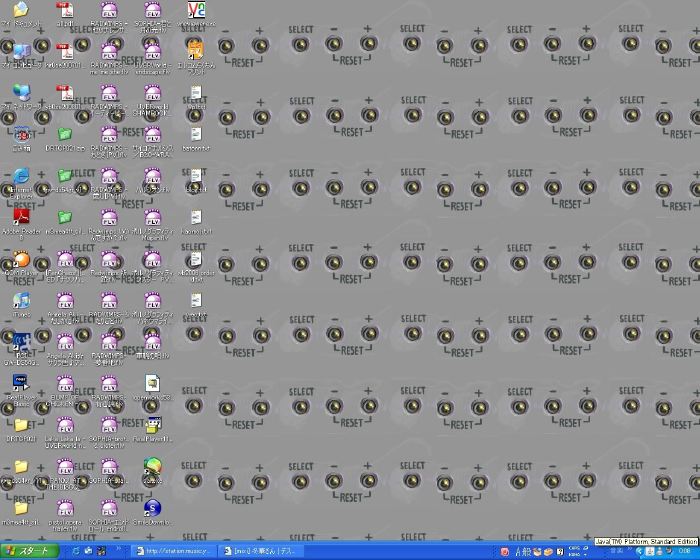Viewport: 700px width, 560px height.
Task: Select the UVERworld endscape.flv file
Action: (x=152, y=51)
